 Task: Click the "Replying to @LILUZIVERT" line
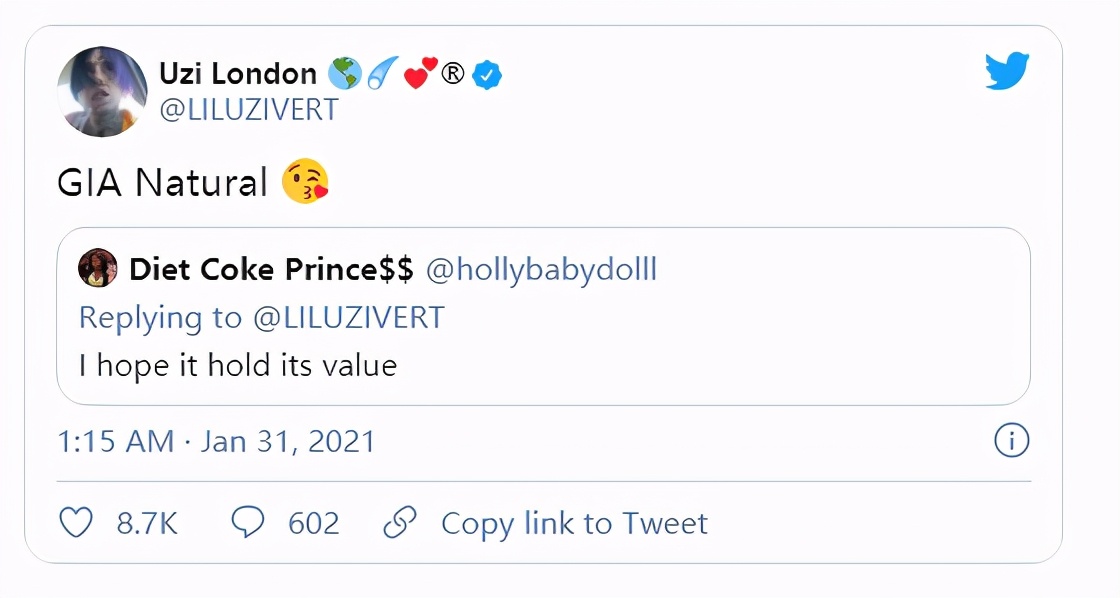pyautogui.click(x=261, y=317)
